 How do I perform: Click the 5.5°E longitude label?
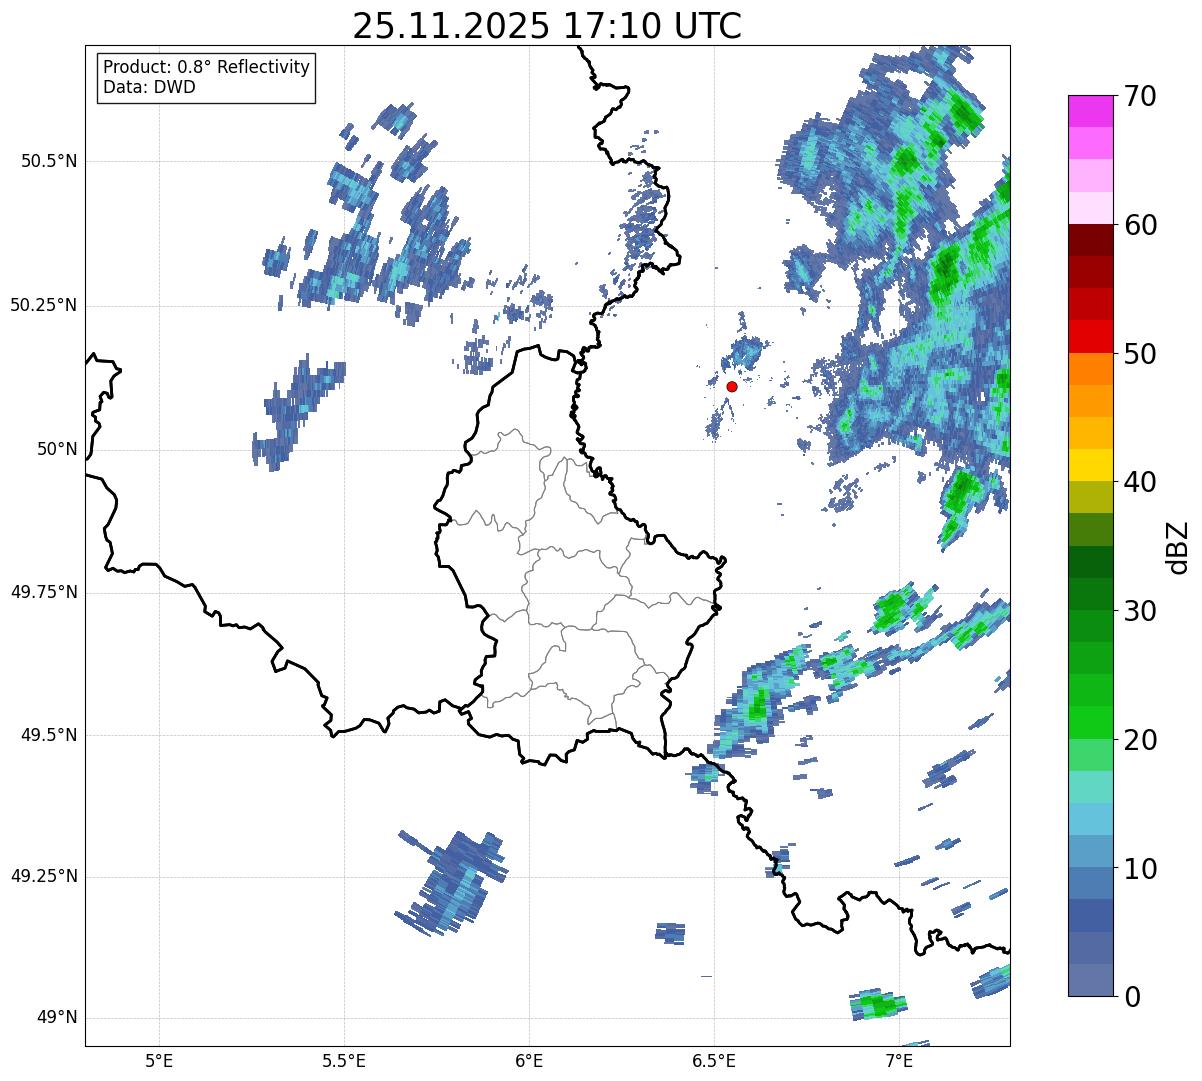(344, 1060)
